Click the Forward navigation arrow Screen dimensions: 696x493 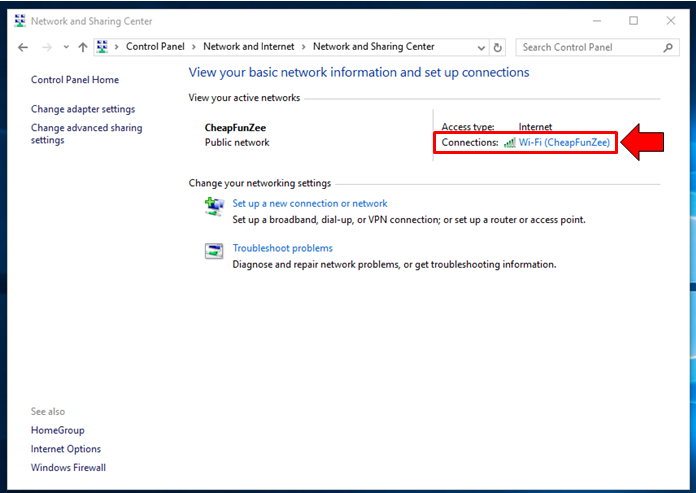pyautogui.click(x=46, y=47)
